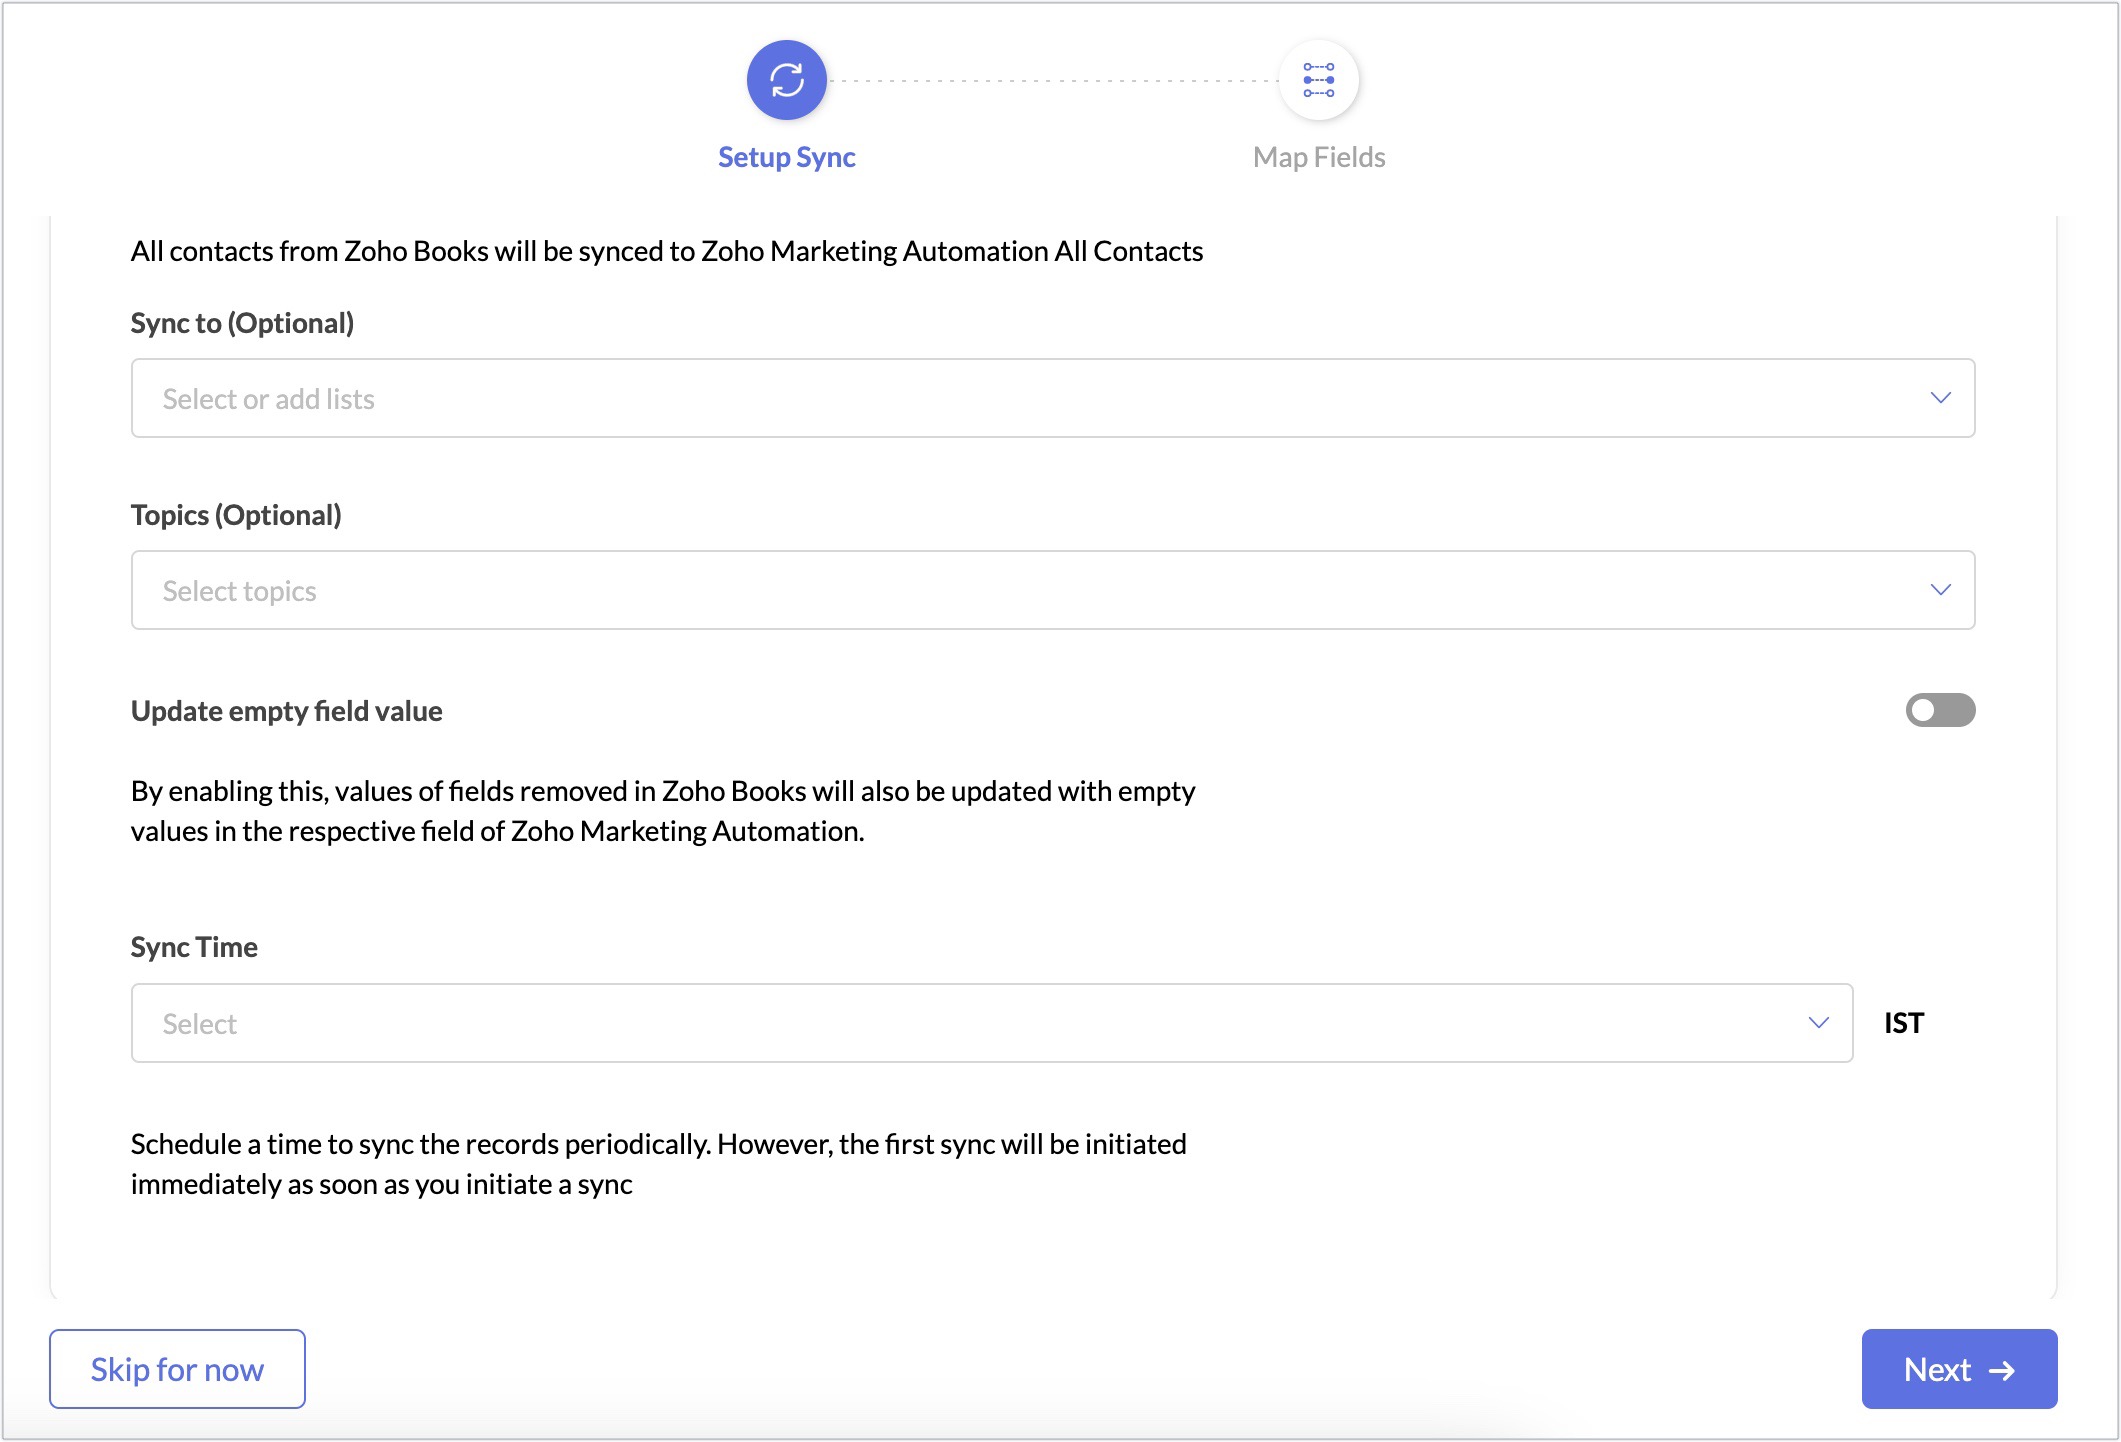
Task: Click the All contacts from Zoho Books text
Action: (x=667, y=251)
